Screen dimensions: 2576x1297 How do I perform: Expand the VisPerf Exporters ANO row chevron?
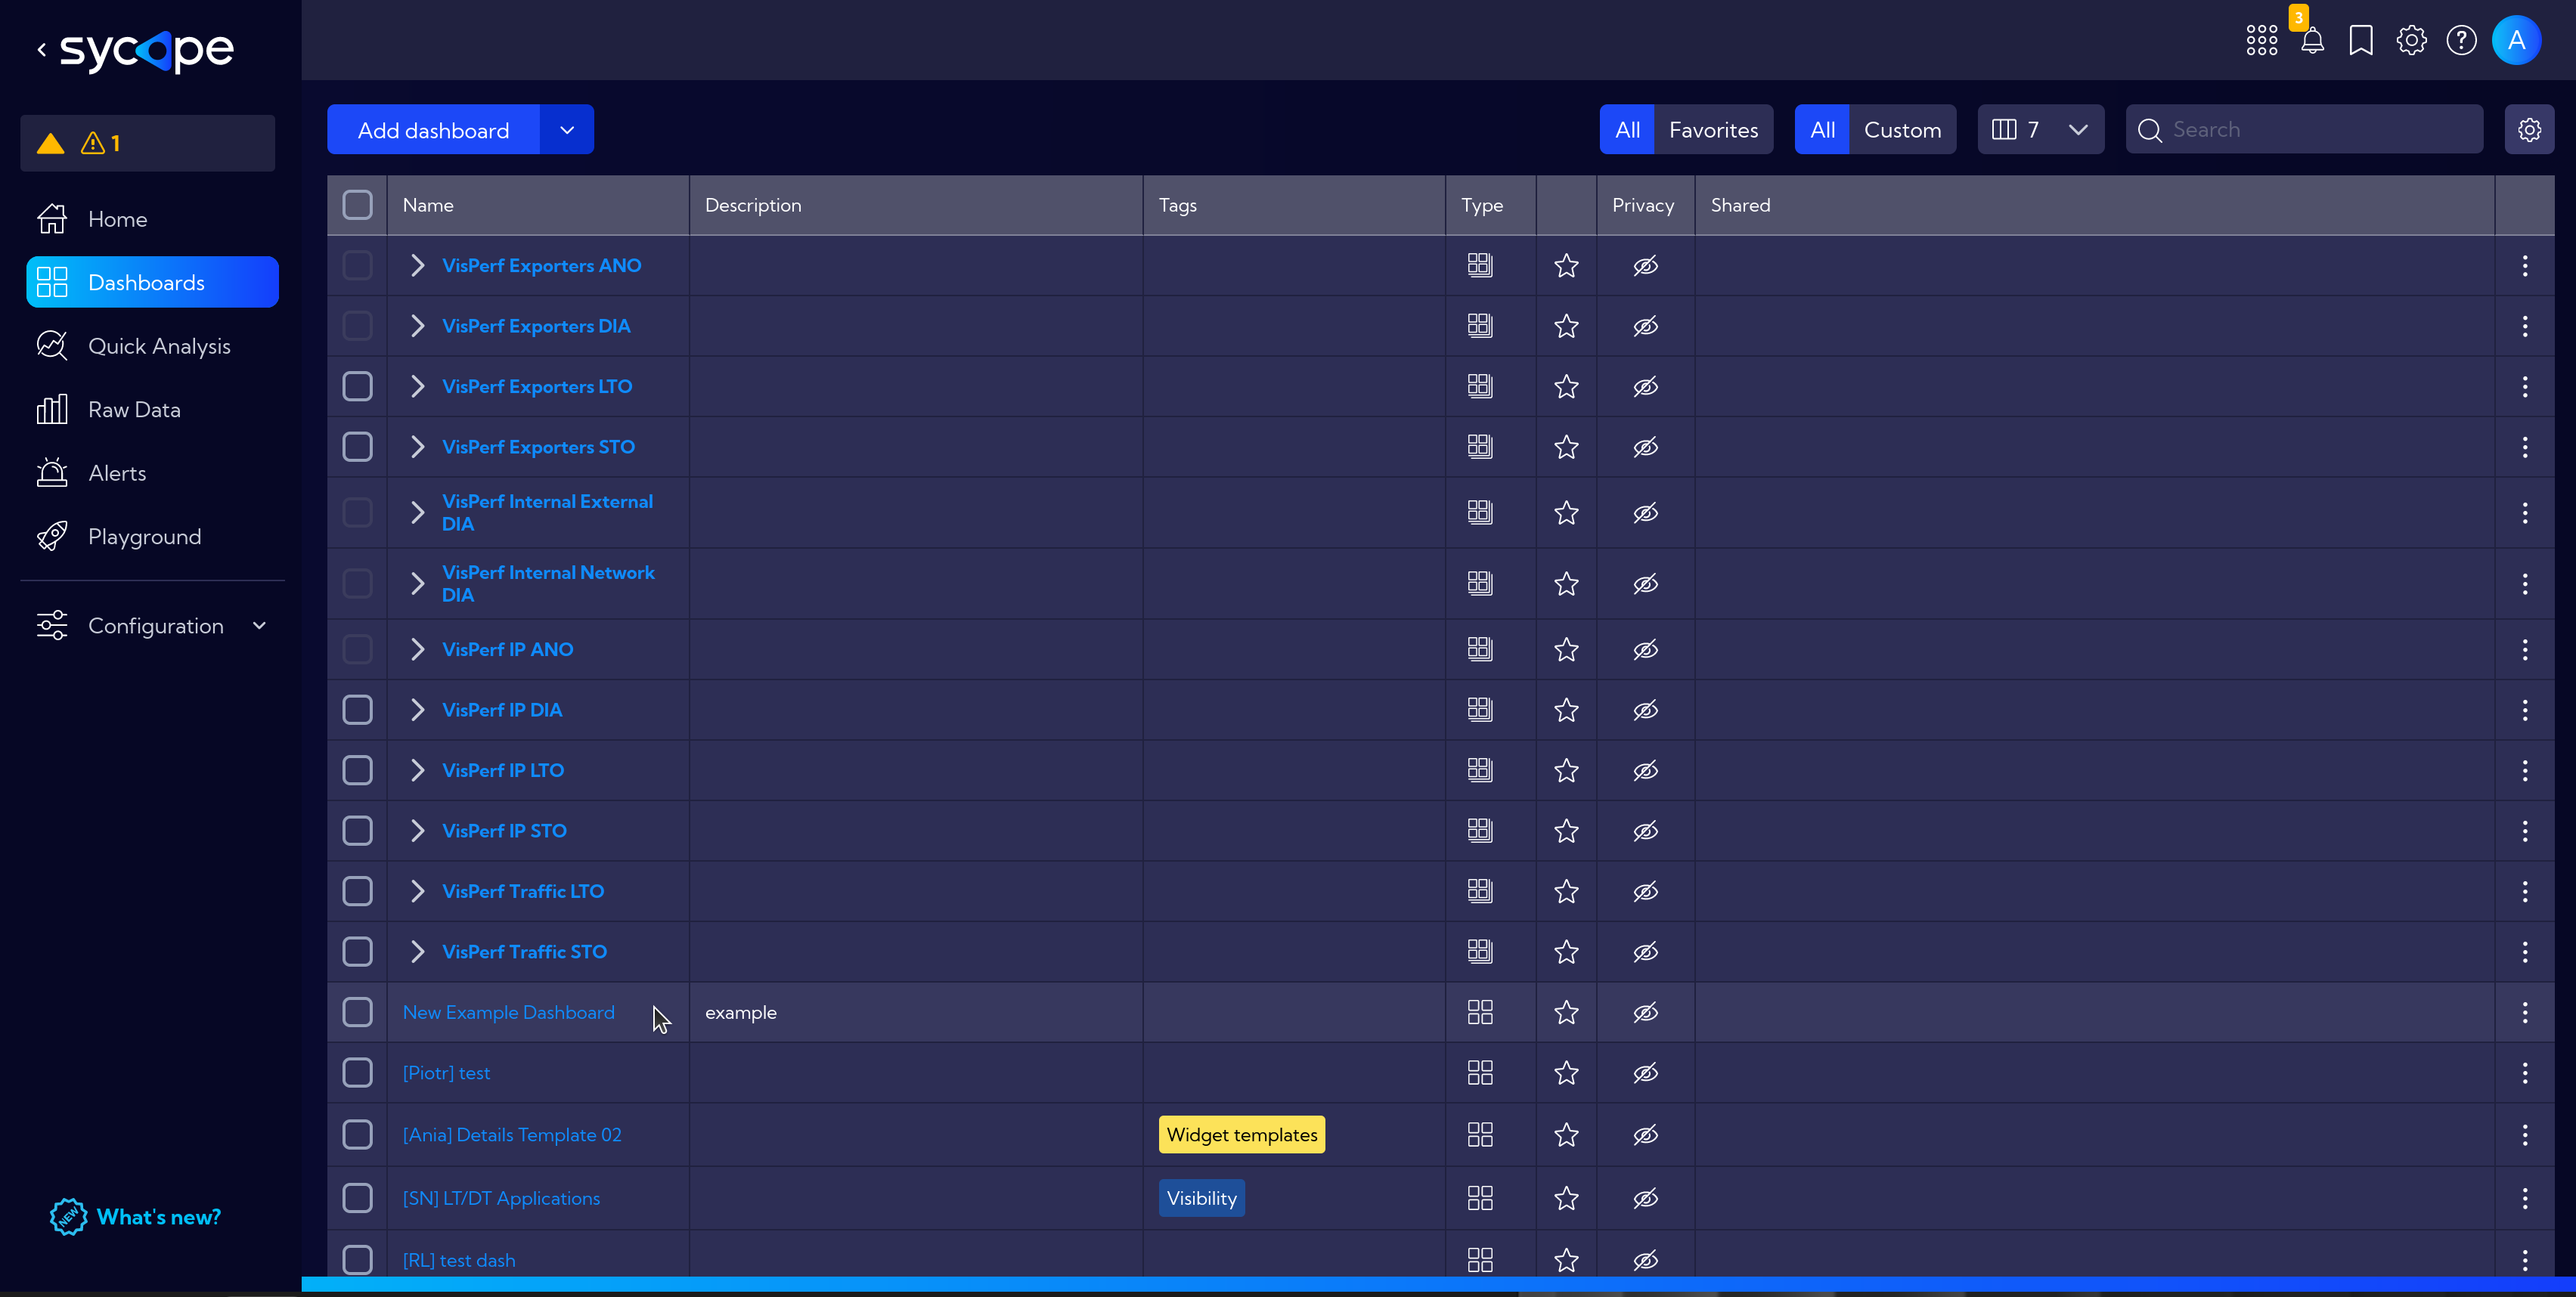pyautogui.click(x=419, y=265)
